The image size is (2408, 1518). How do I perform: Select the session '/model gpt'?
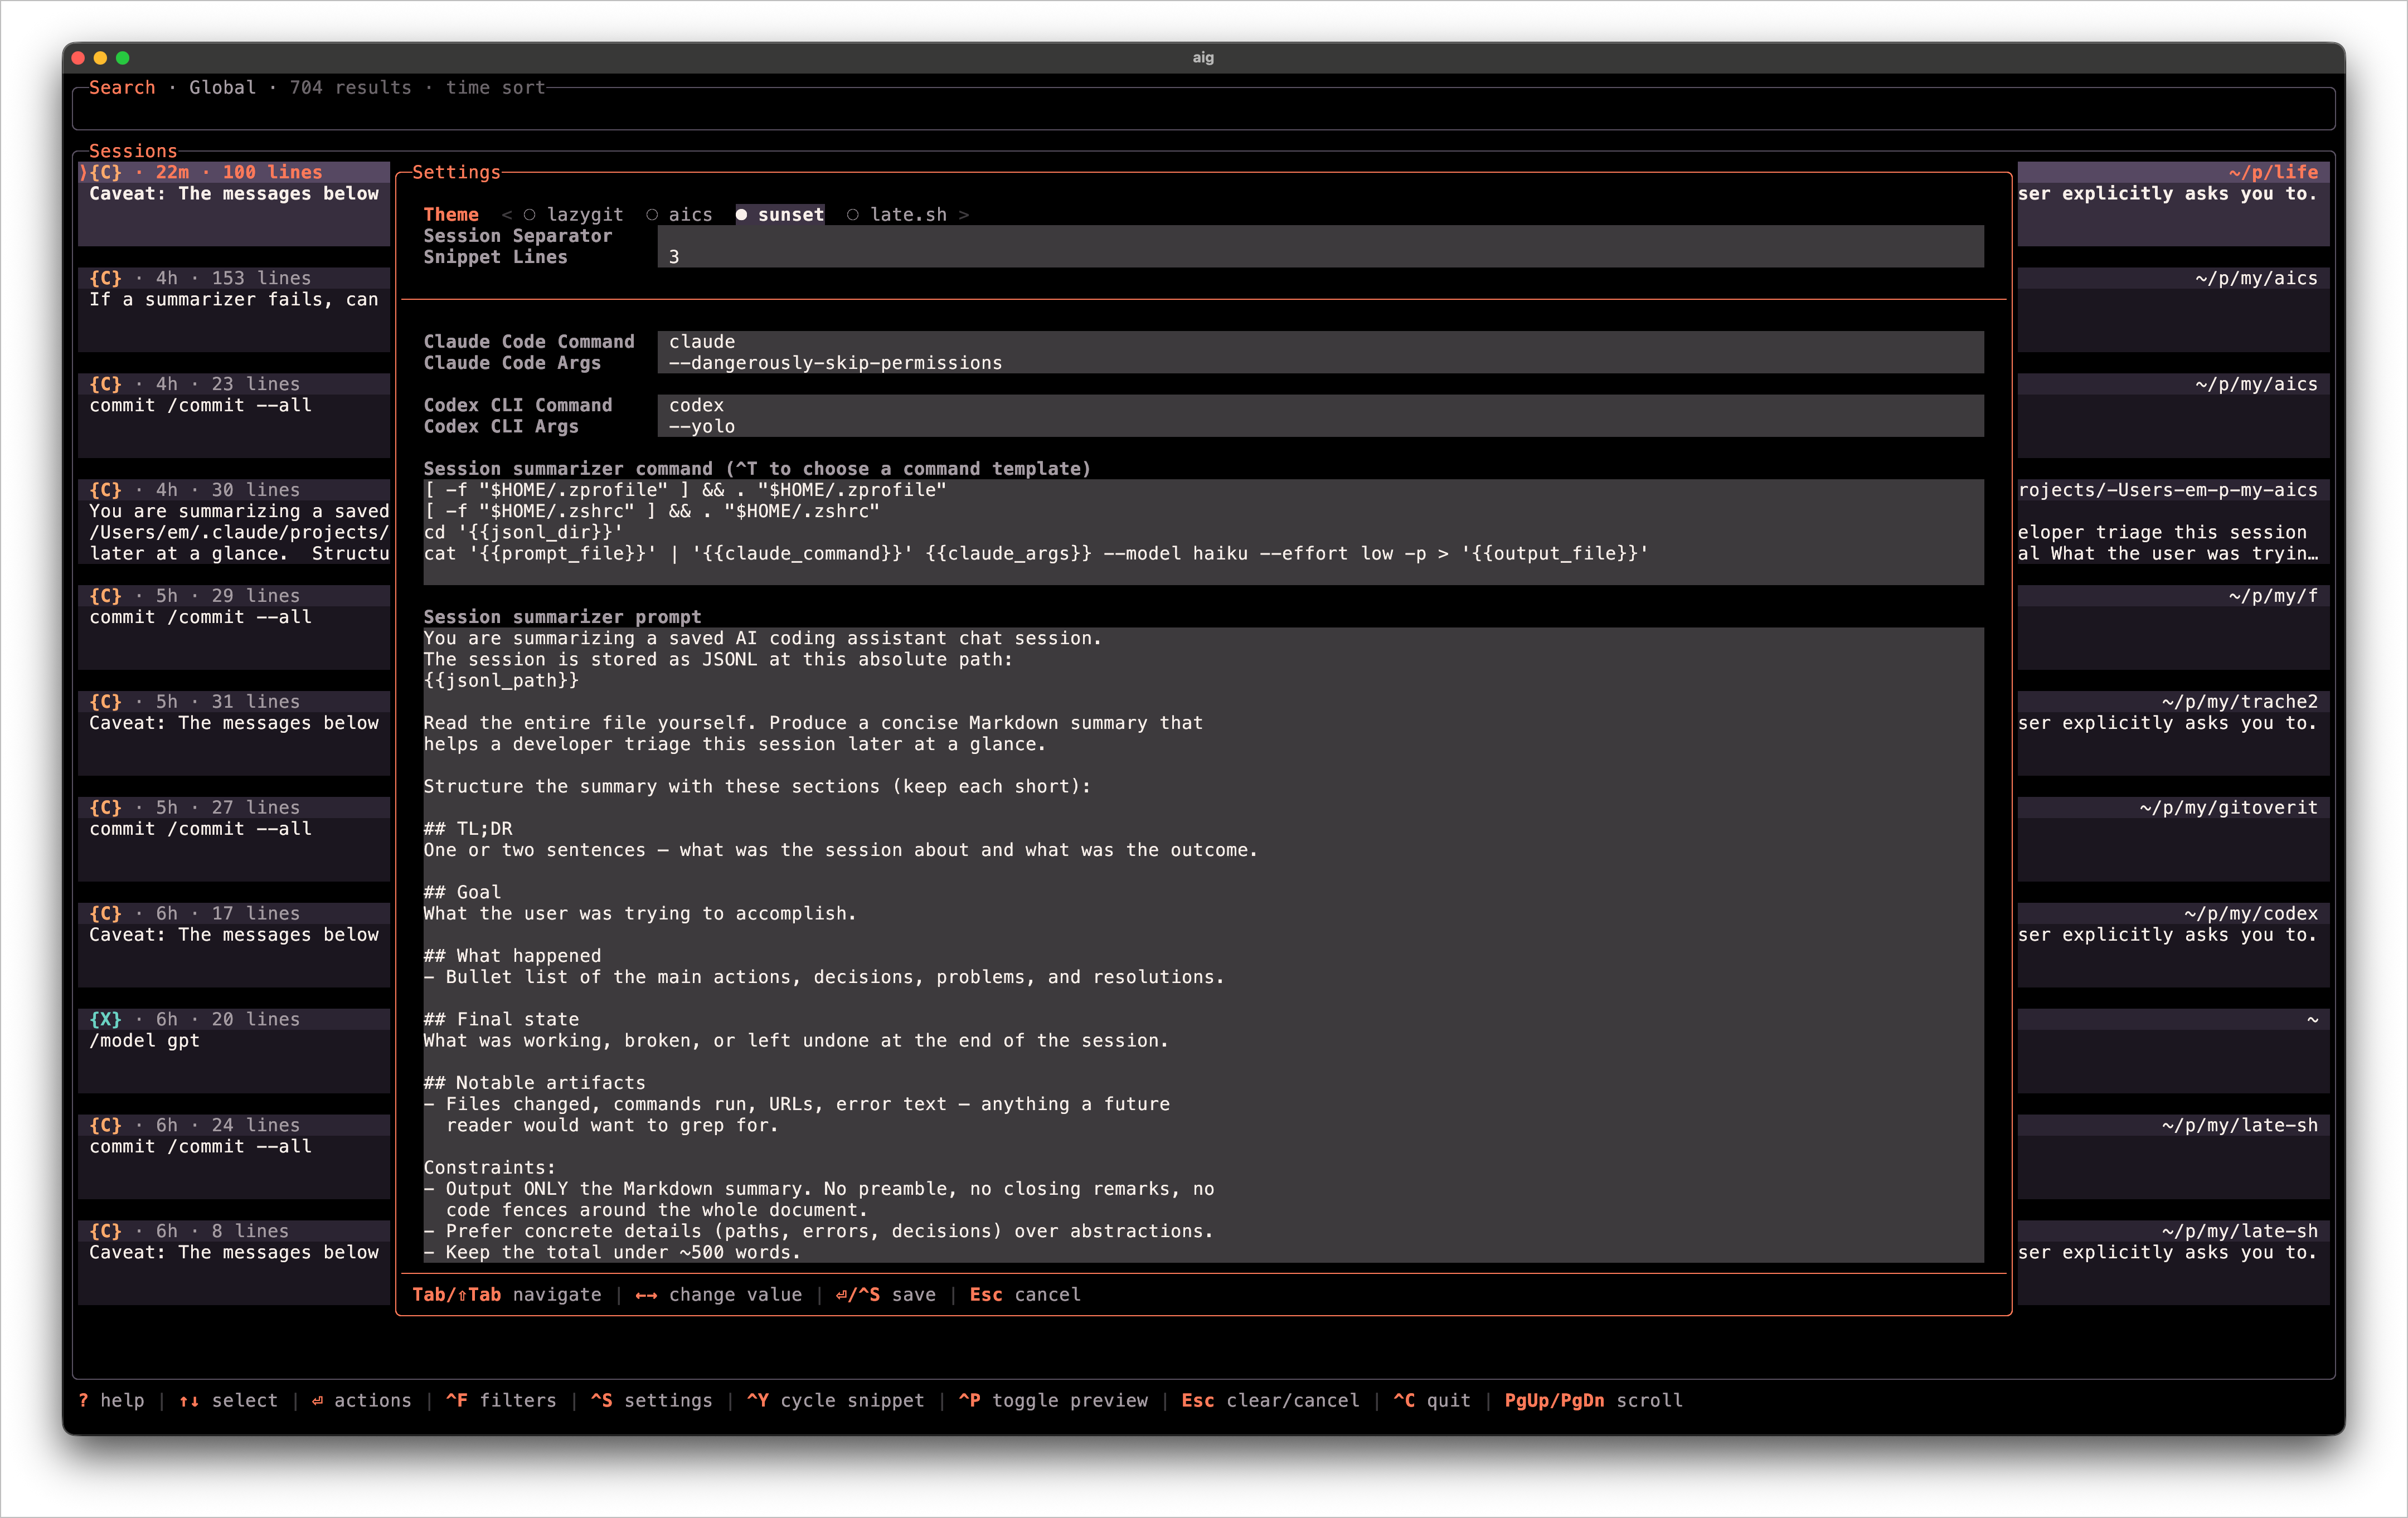[234, 1052]
